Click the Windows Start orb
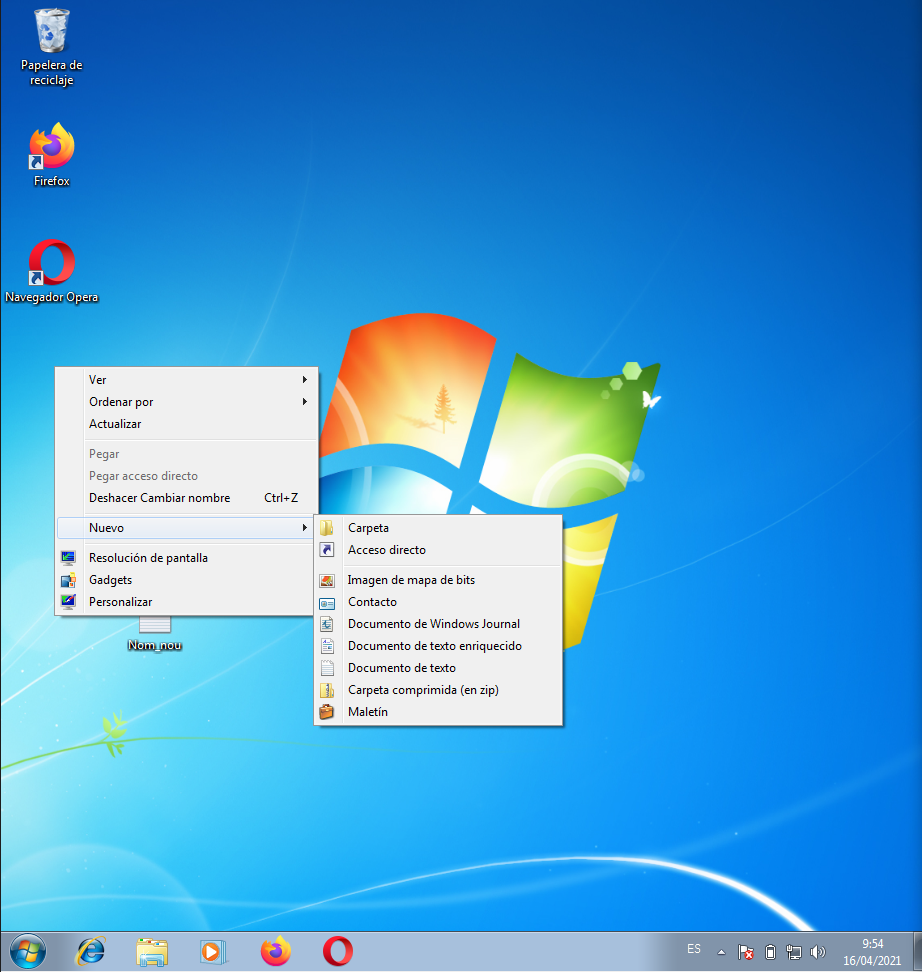Viewport: 922px width, 972px height. (28, 952)
